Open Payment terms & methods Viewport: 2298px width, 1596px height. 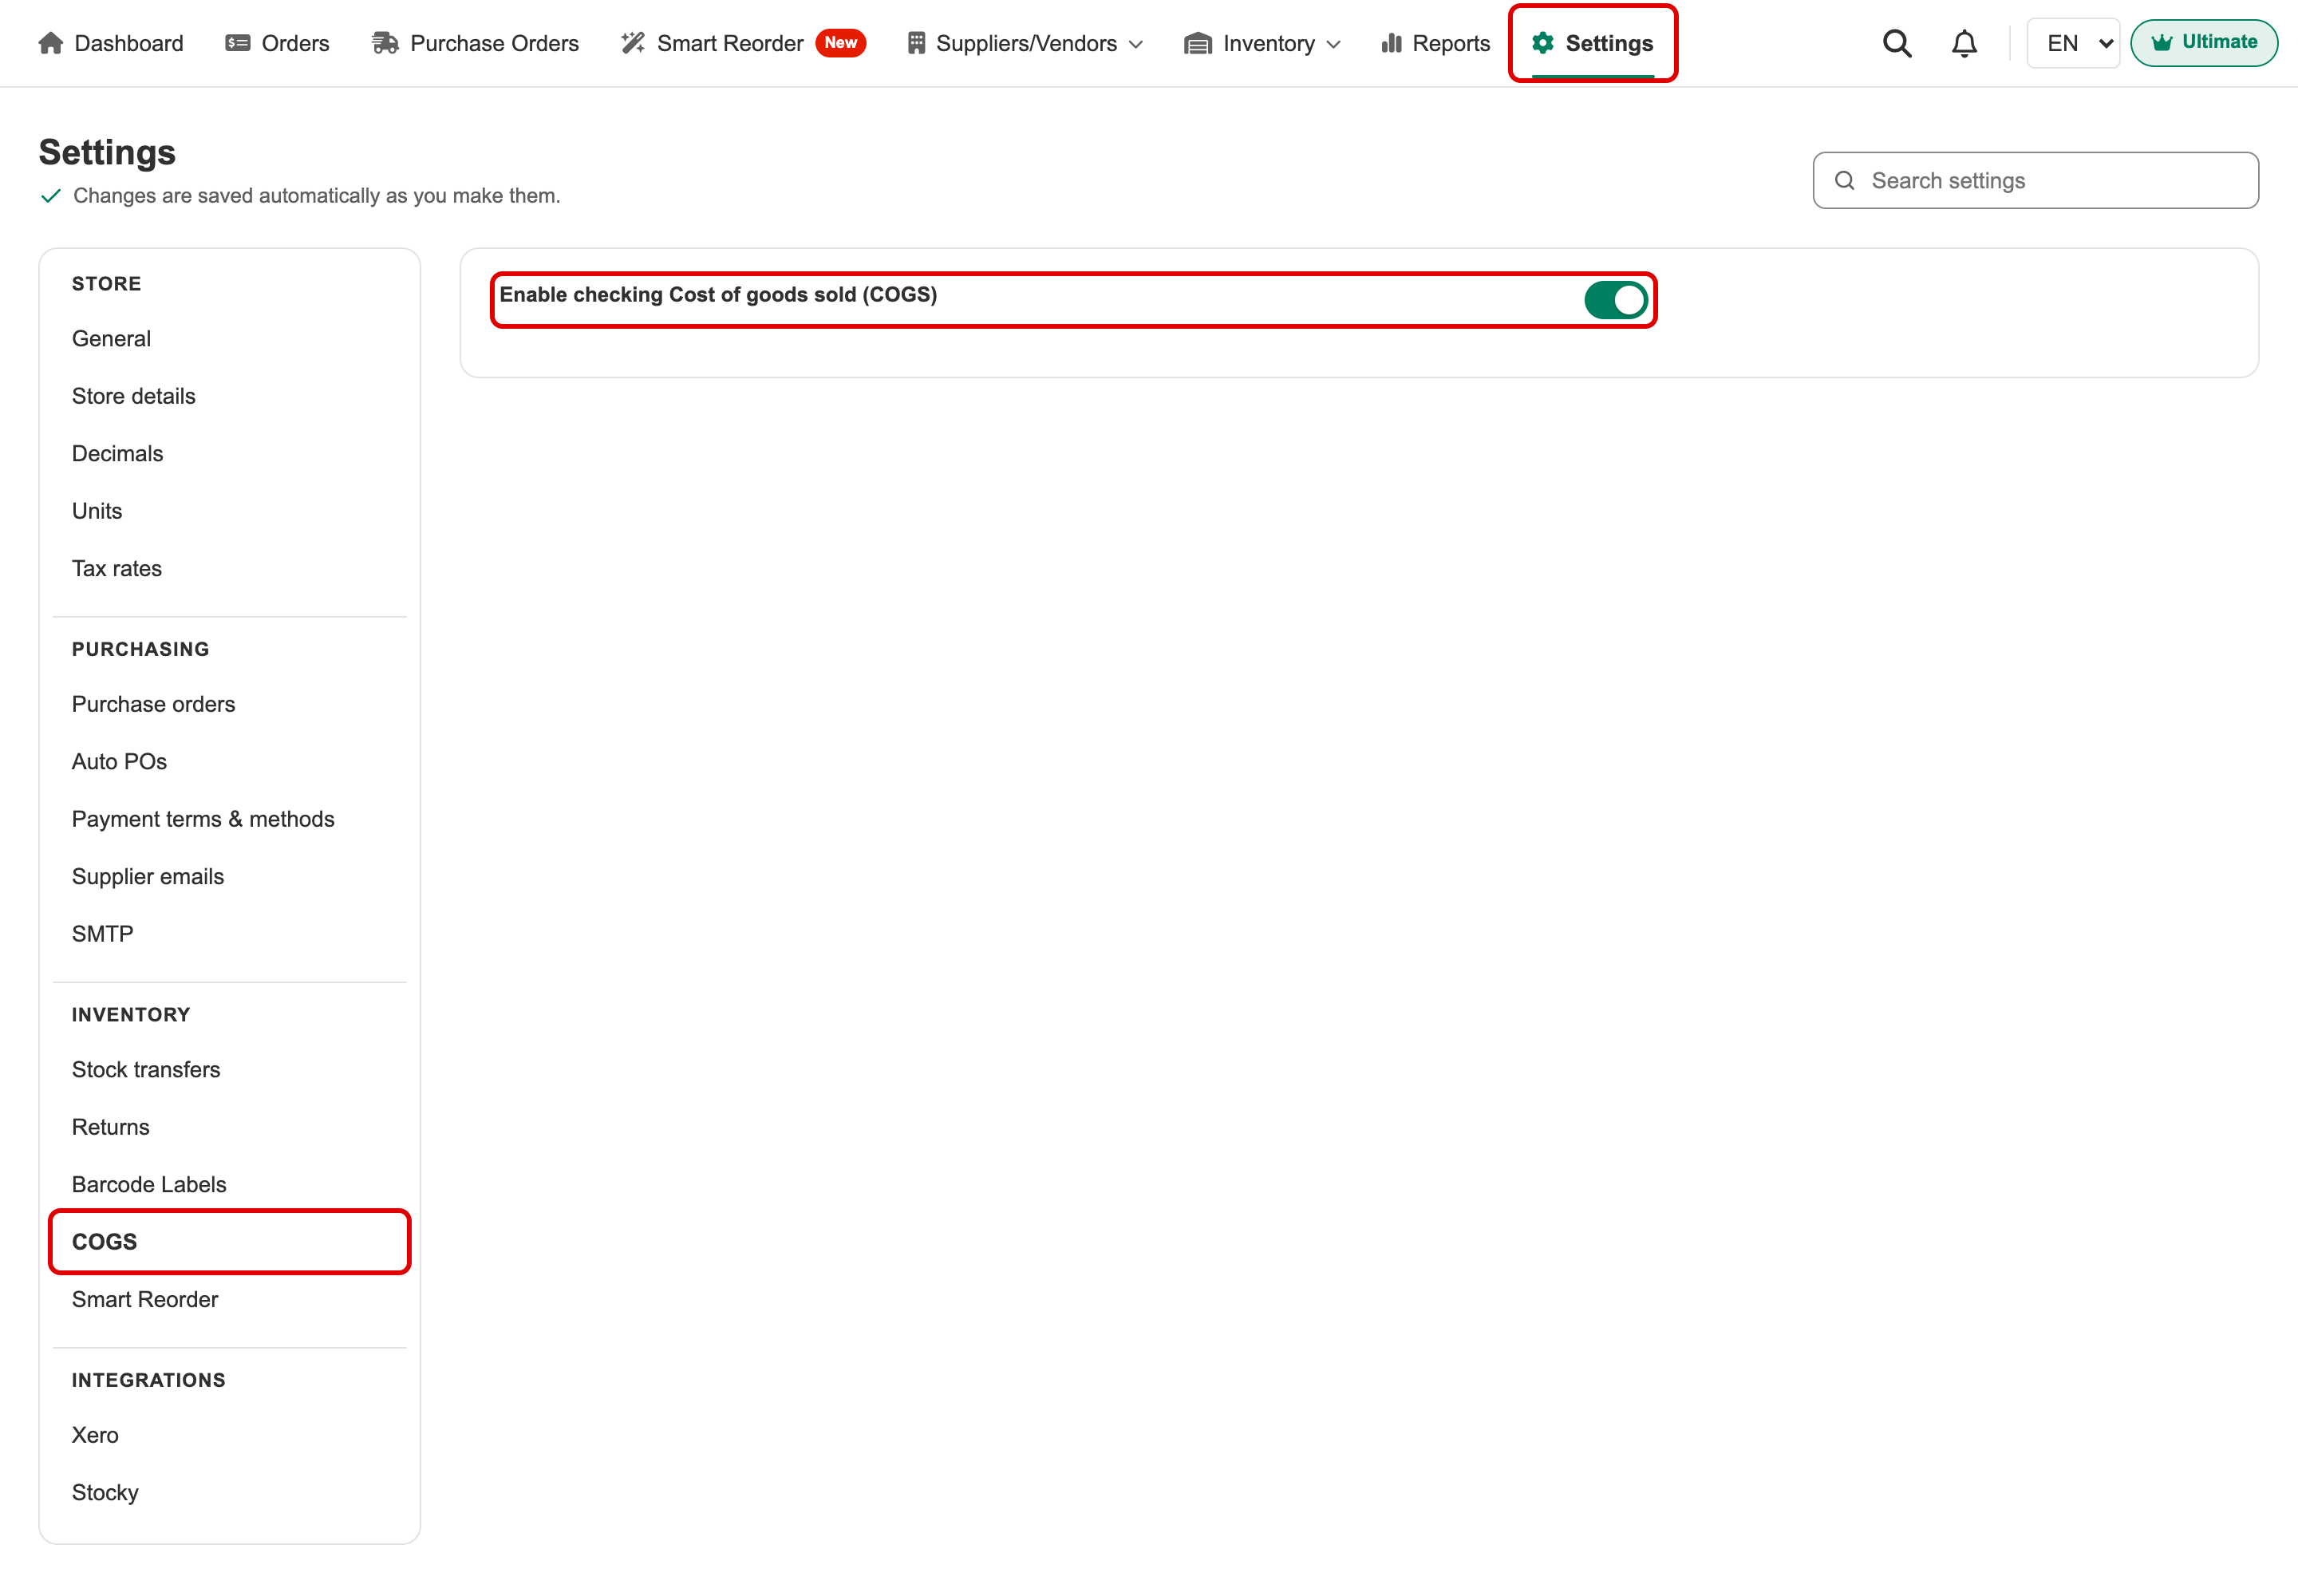point(203,819)
